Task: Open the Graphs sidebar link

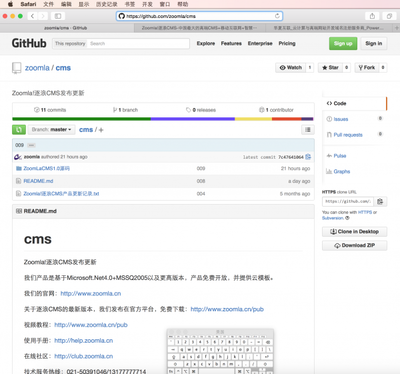Action: 342,172
